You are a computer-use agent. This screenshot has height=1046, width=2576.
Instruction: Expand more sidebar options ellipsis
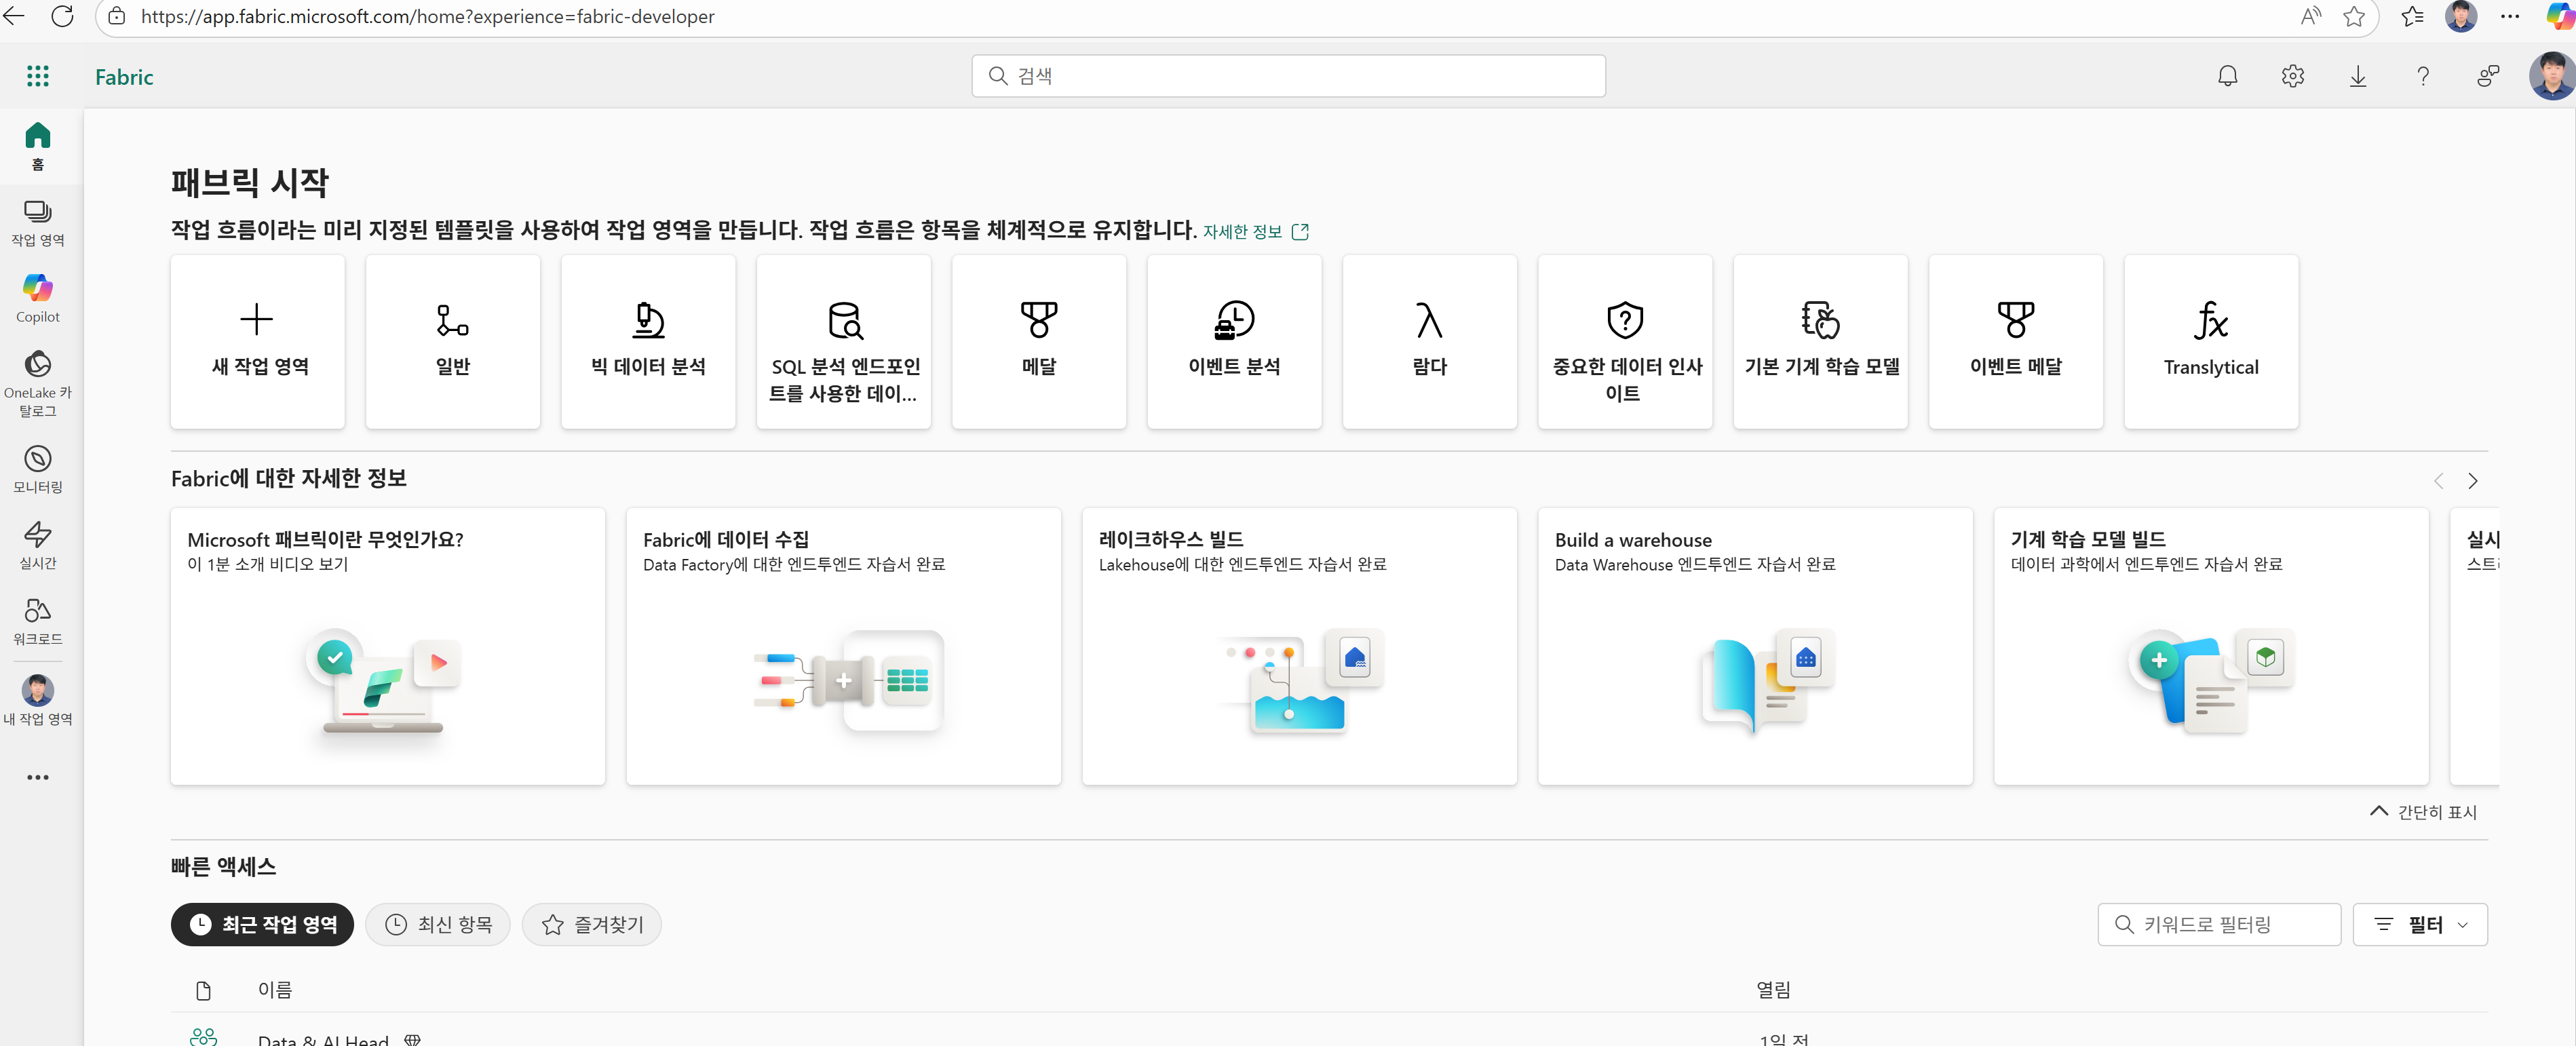pos(38,777)
